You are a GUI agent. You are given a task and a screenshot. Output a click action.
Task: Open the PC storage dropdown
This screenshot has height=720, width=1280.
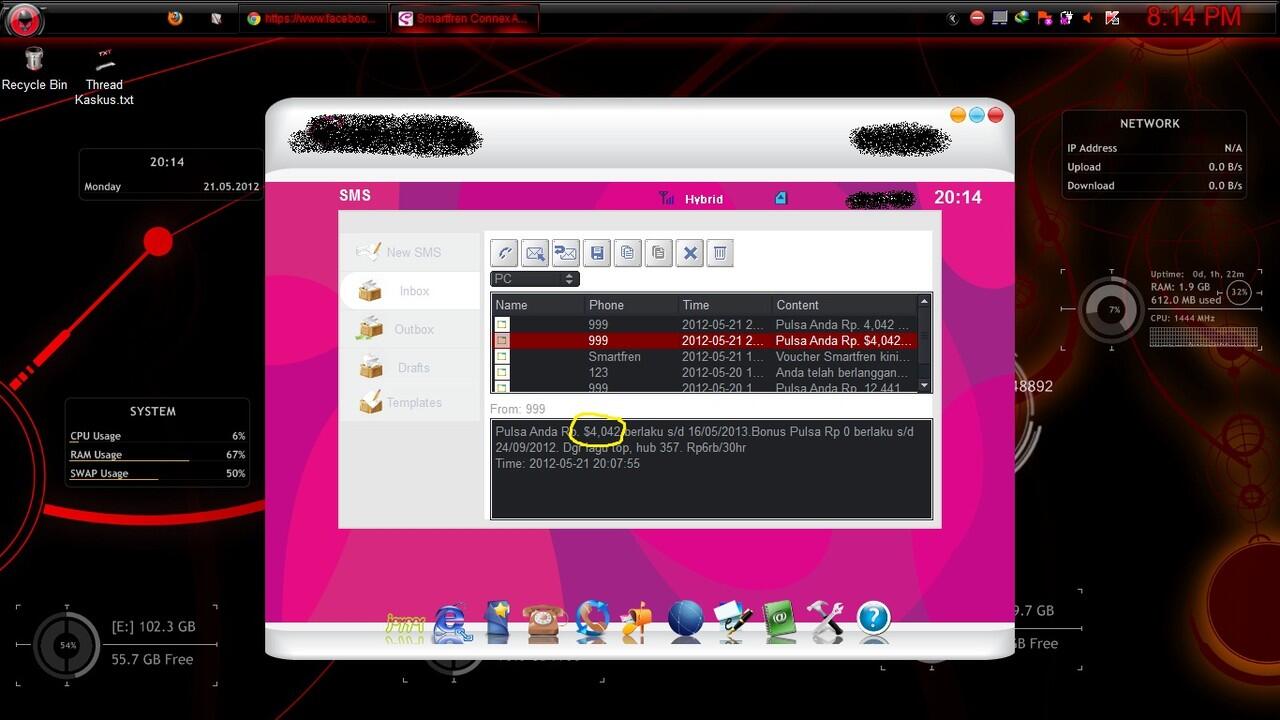(535, 279)
